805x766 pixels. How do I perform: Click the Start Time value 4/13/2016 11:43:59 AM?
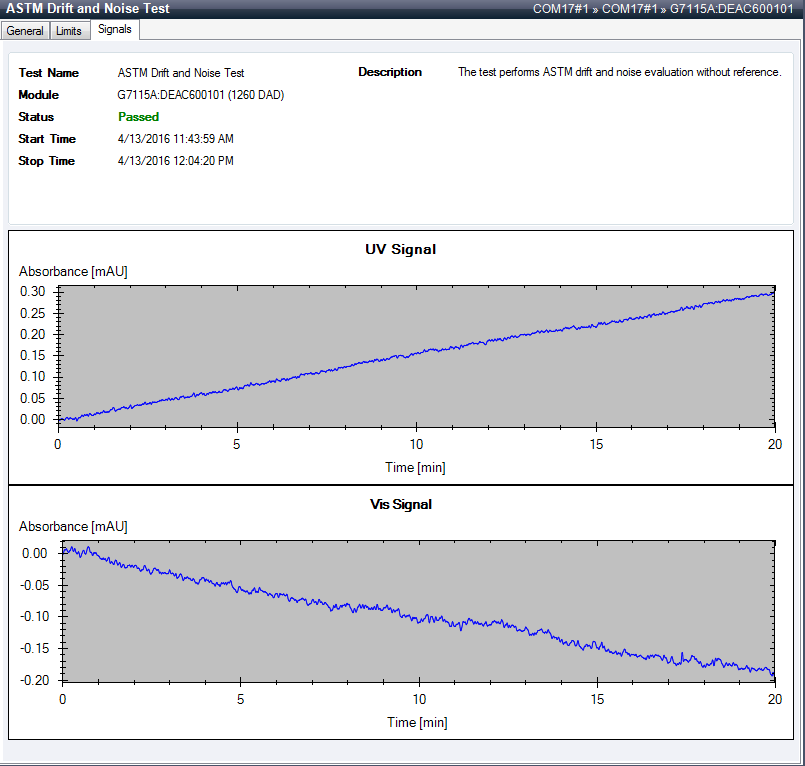tap(176, 139)
